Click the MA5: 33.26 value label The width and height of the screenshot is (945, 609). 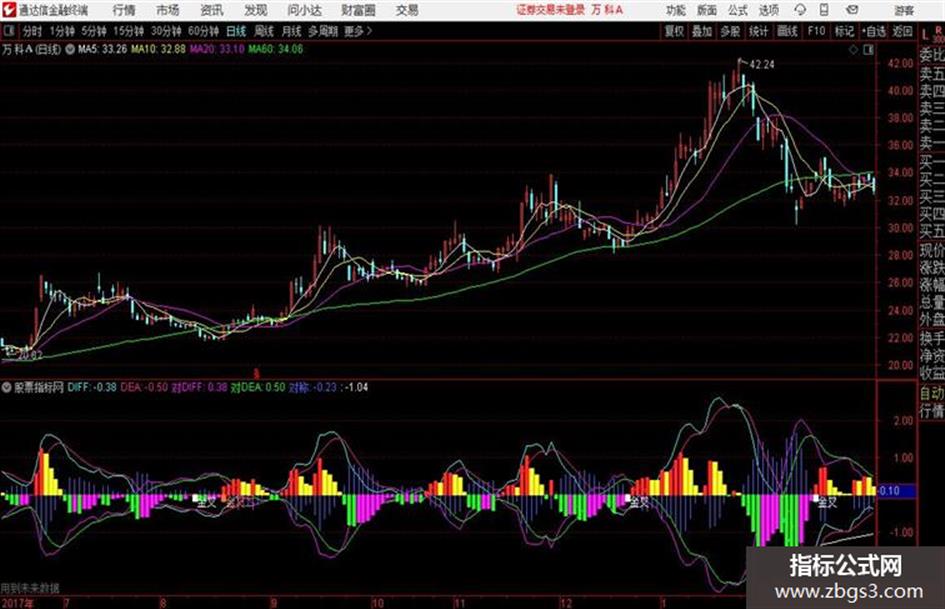102,49
